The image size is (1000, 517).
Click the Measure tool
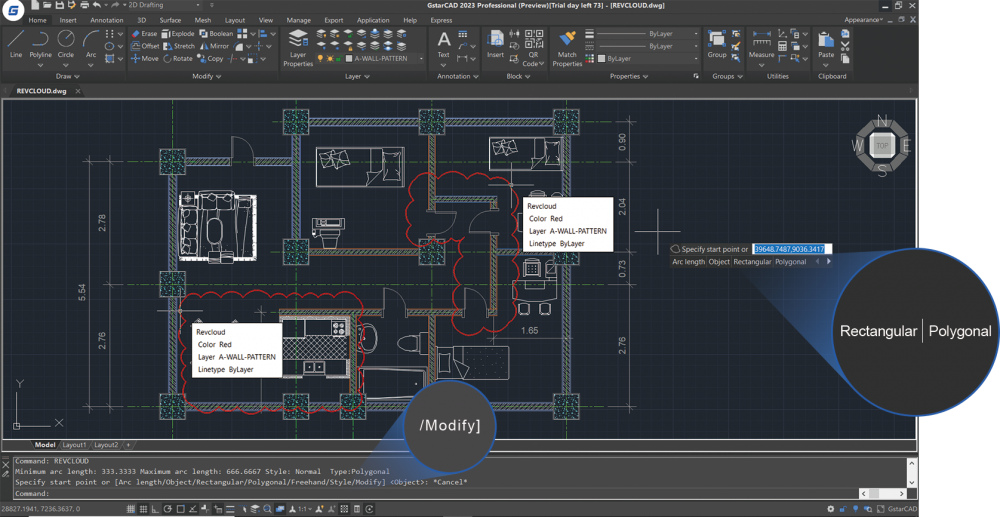pos(761,45)
